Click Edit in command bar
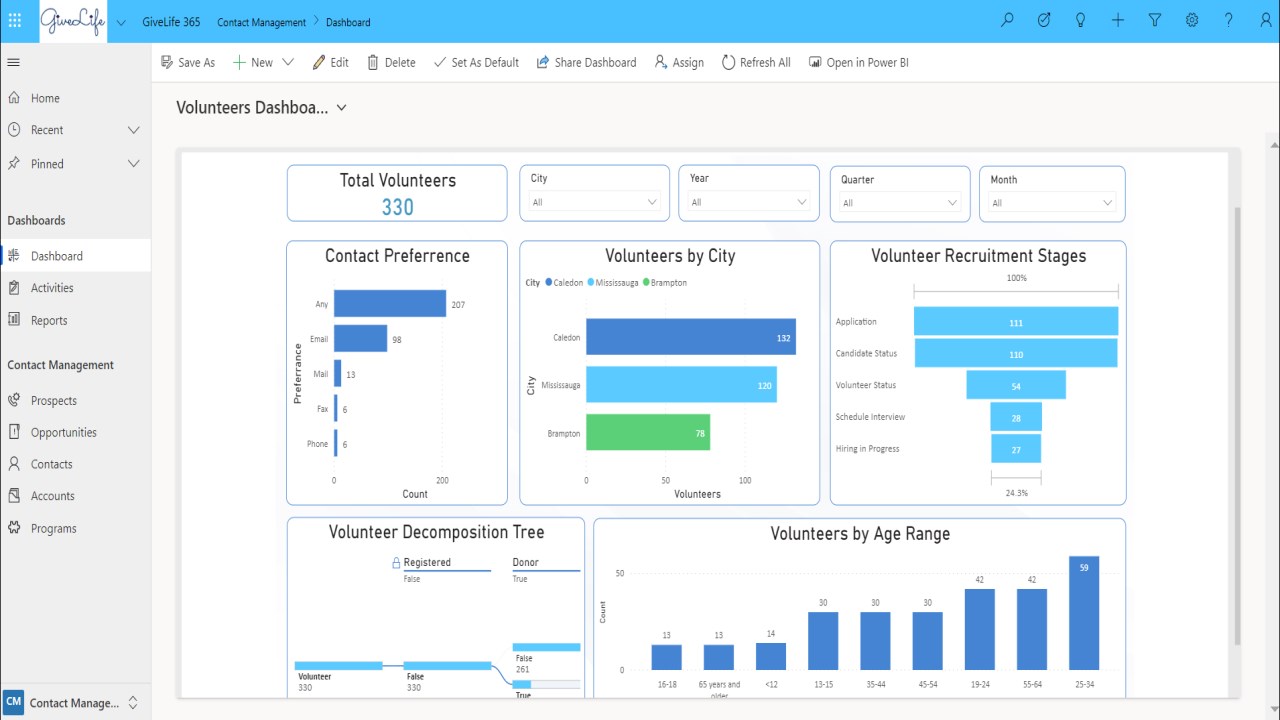1280x720 pixels. 331,62
